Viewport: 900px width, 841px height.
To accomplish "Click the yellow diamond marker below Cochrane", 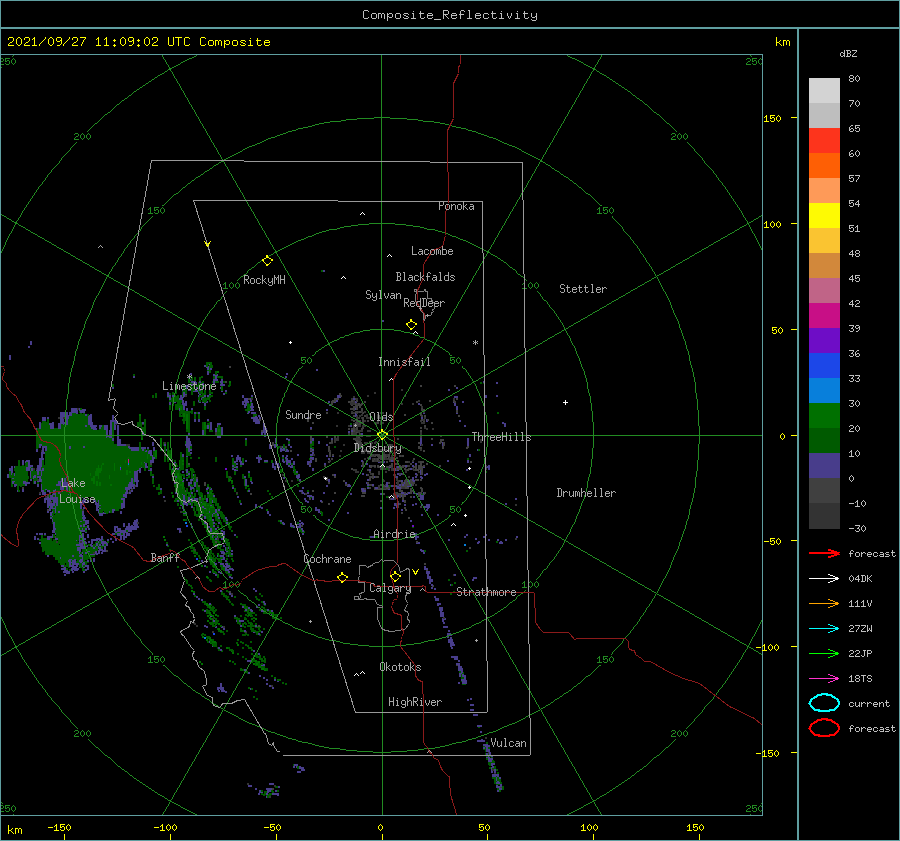I will coord(342,577).
